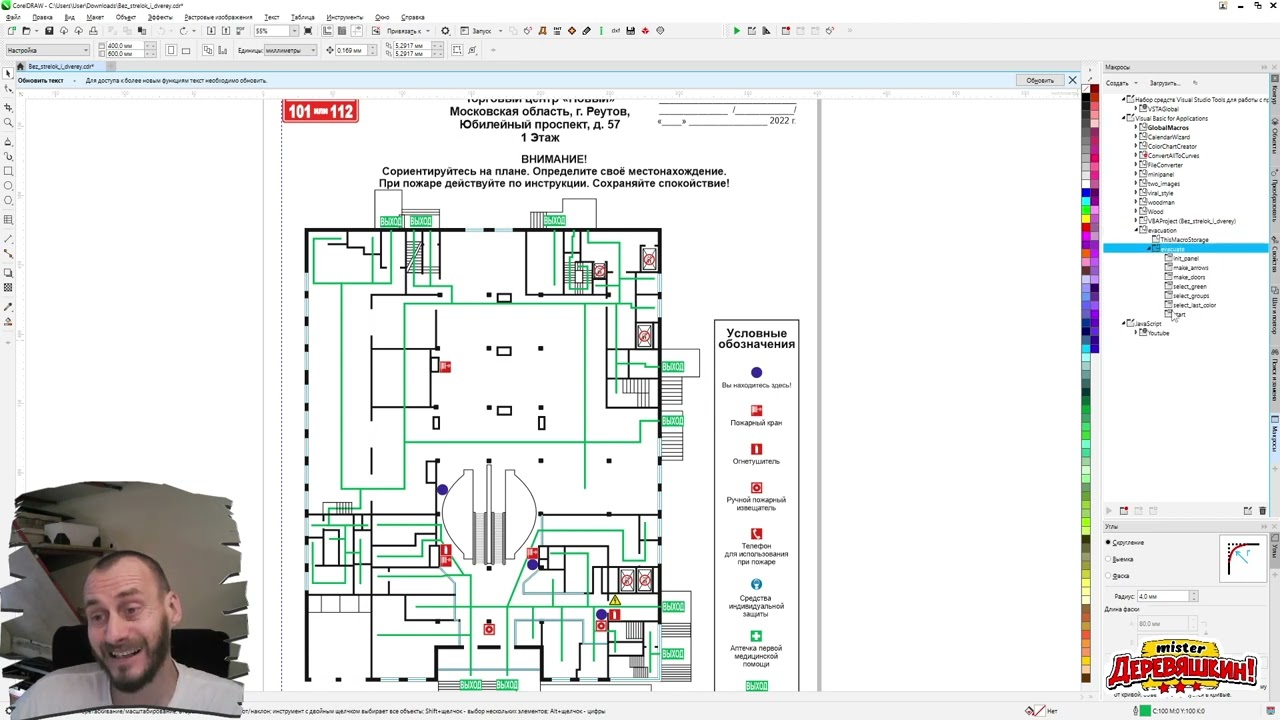Image resolution: width=1280 pixels, height=720 pixels.
Task: Open the Справка menu
Action: click(412, 17)
